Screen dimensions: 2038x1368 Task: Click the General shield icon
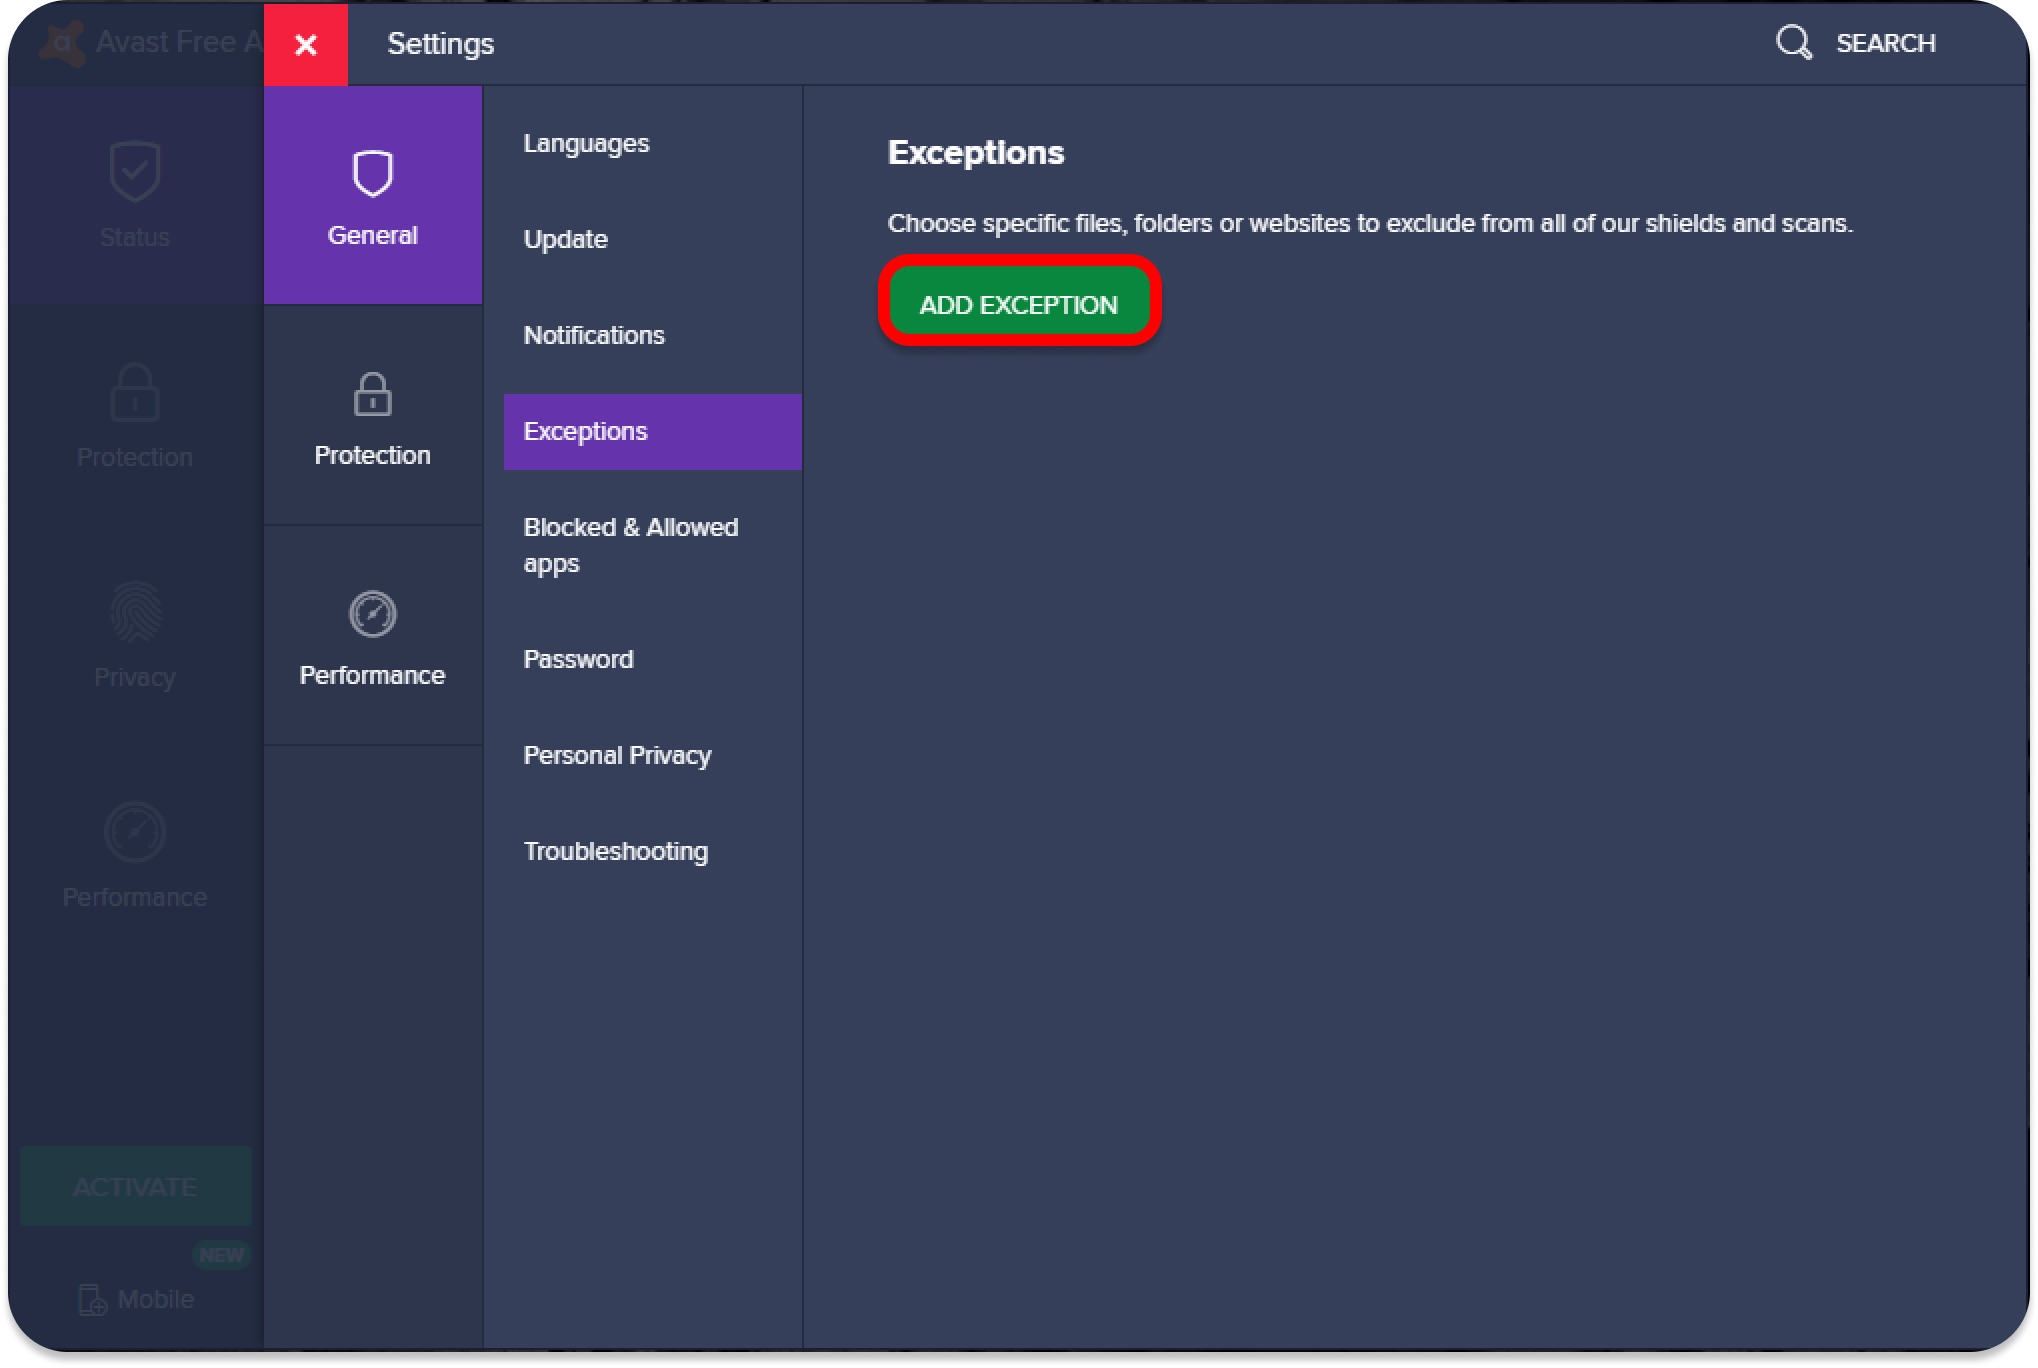[372, 174]
